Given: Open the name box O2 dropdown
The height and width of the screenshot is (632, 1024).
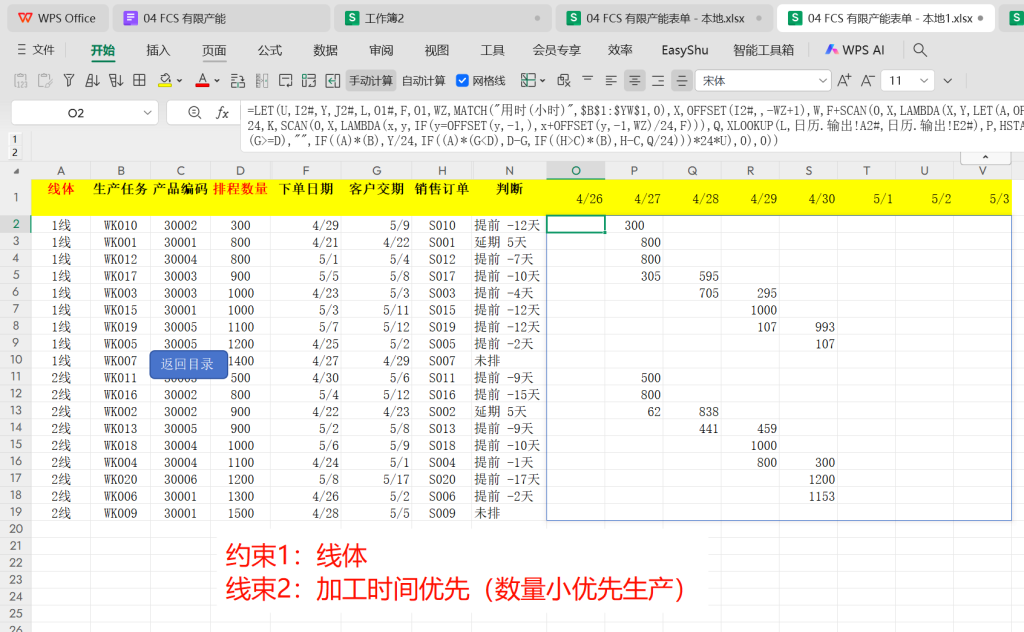Looking at the screenshot, I should pyautogui.click(x=148, y=113).
